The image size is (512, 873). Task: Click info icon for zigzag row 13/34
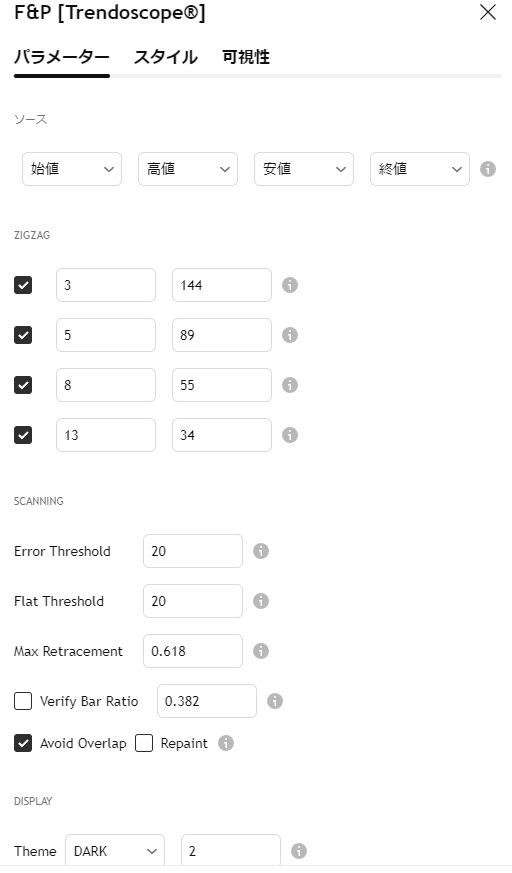click(289, 435)
